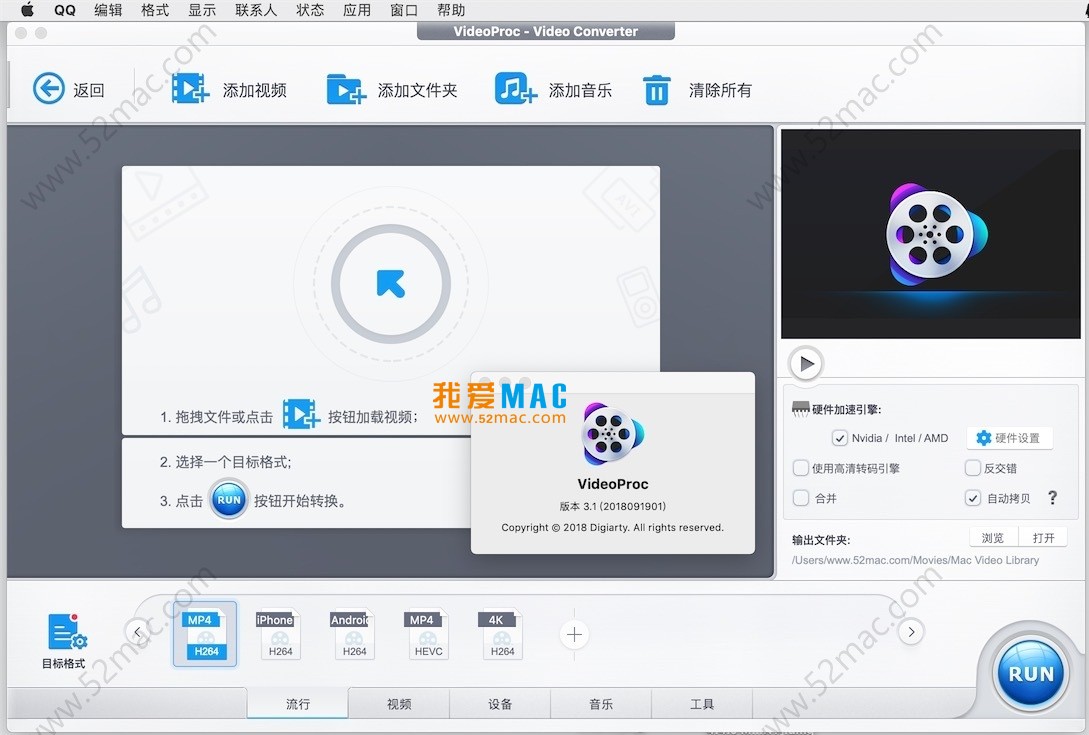
Task: Open the 状态 (Status) menu
Action: [x=310, y=10]
